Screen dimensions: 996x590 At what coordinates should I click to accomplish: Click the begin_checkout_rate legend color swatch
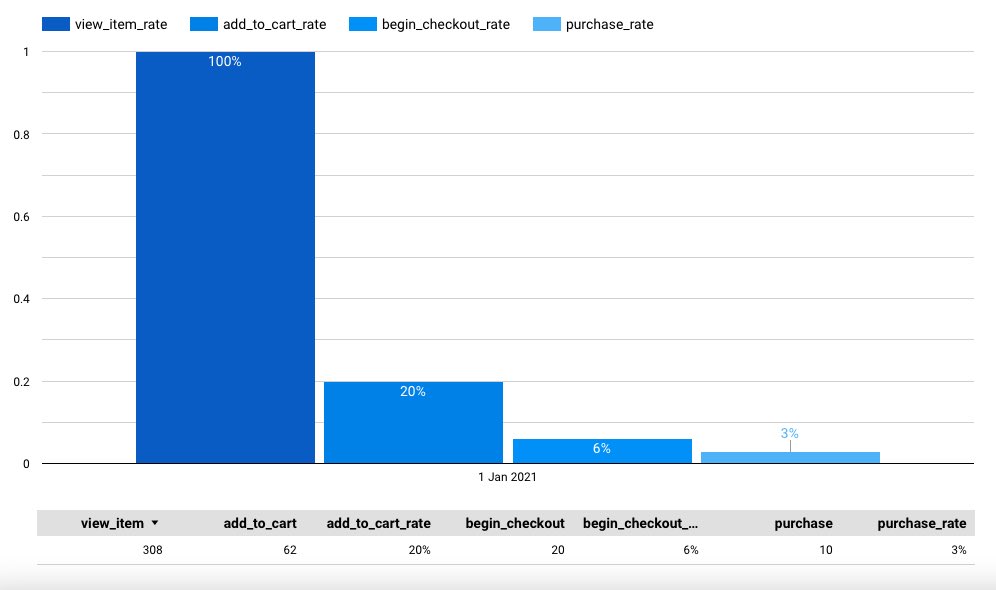point(363,24)
